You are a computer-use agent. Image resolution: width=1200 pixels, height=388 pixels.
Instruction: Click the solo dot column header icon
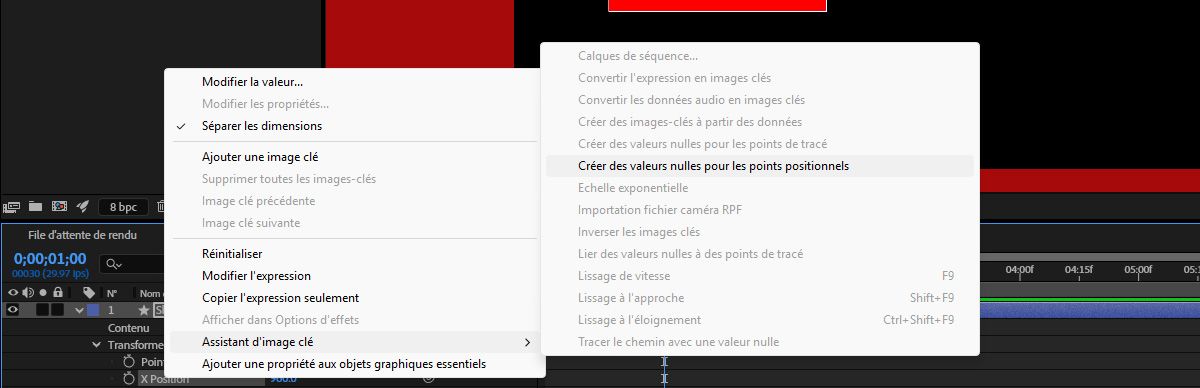click(x=43, y=292)
